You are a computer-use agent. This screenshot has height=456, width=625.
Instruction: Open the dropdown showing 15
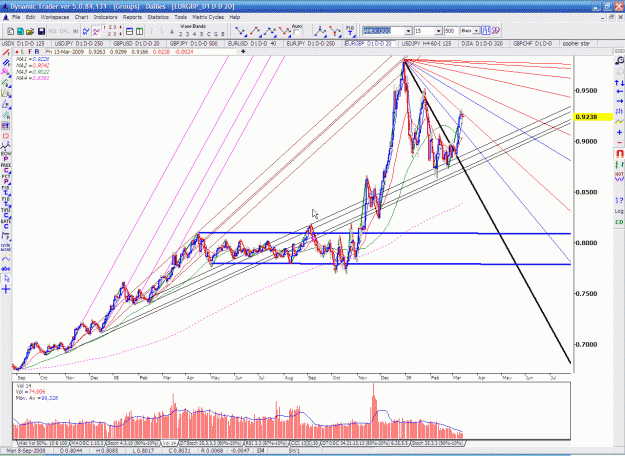[438, 31]
